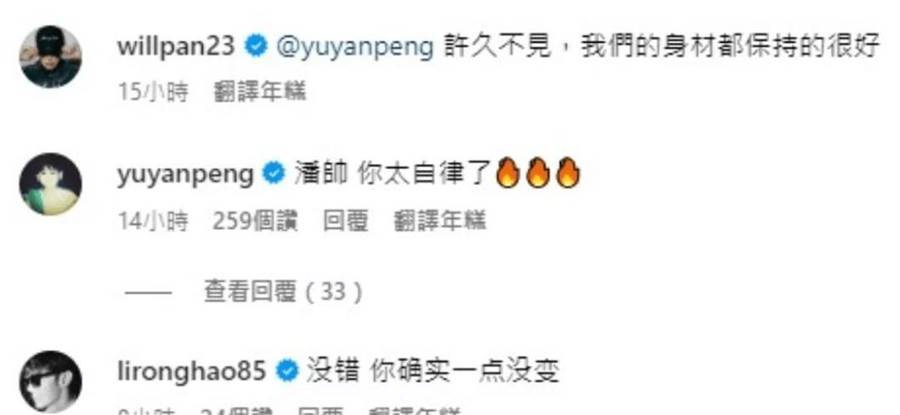Viewport: 900px width, 415px height.
Task: Click 翻譯年糕 under yuyanpeng's comment
Action: click(440, 220)
